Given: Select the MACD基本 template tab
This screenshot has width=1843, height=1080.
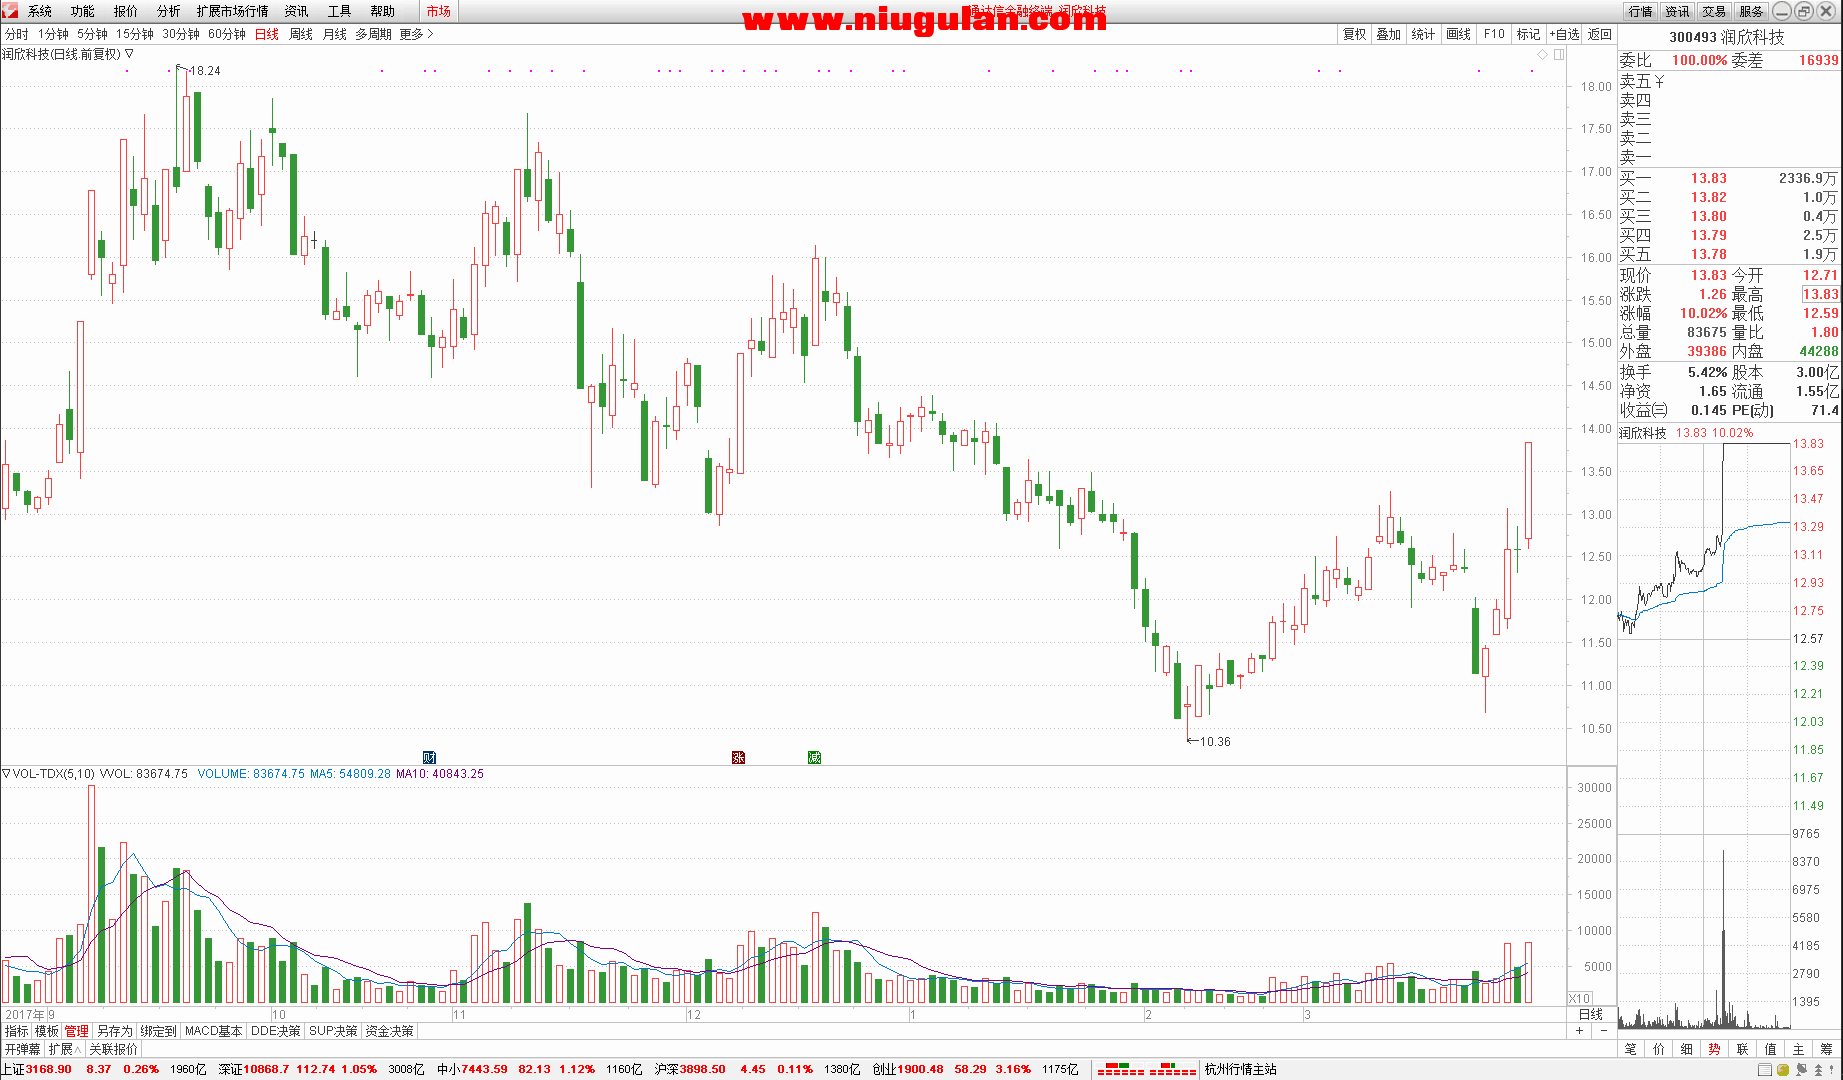Looking at the screenshot, I should (214, 1031).
